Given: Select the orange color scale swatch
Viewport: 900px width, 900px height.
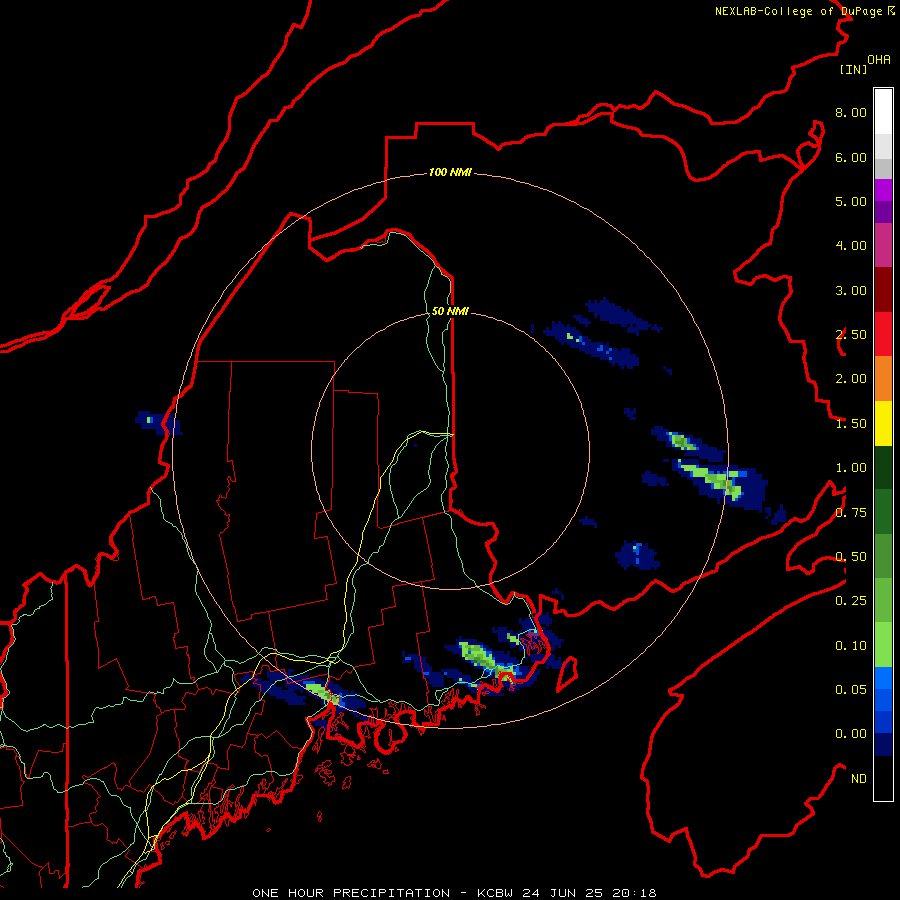Looking at the screenshot, I should (x=883, y=379).
